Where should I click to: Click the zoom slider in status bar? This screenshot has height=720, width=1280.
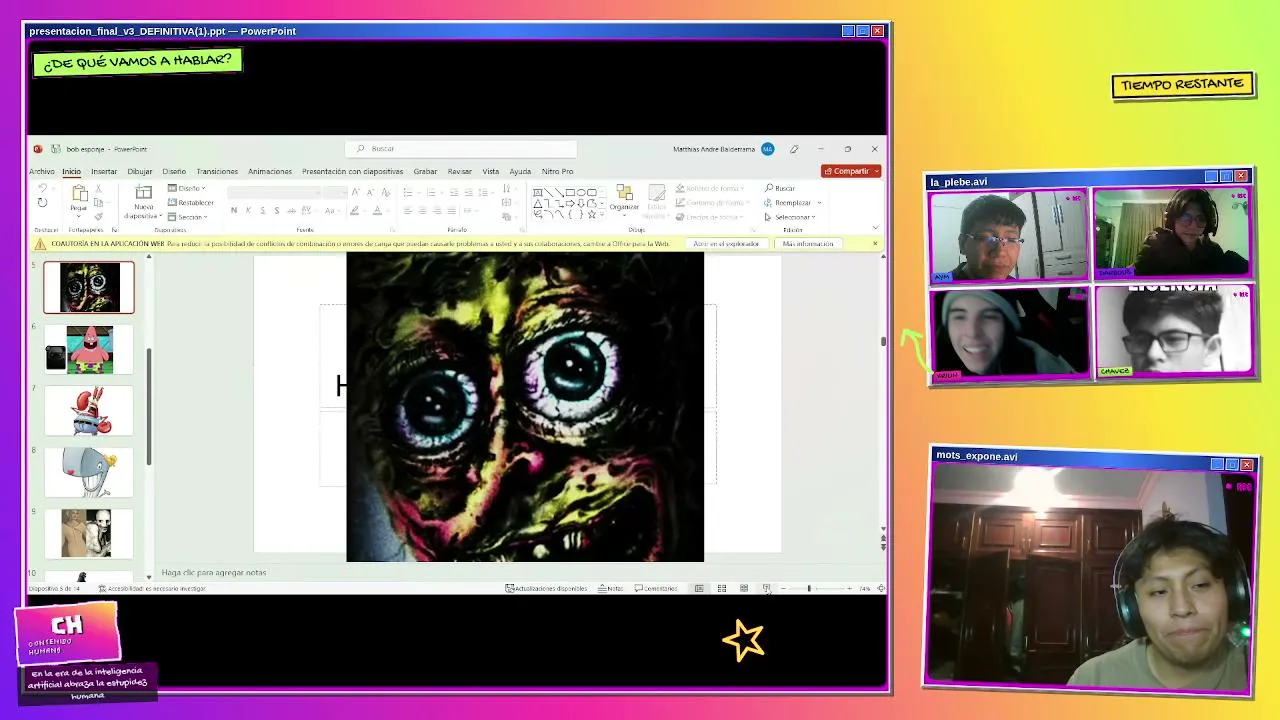pyautogui.click(x=816, y=588)
